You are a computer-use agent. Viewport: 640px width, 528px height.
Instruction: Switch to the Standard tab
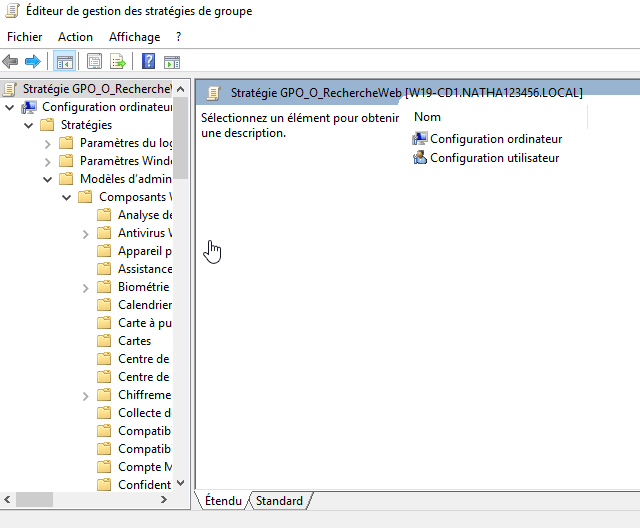click(280, 501)
